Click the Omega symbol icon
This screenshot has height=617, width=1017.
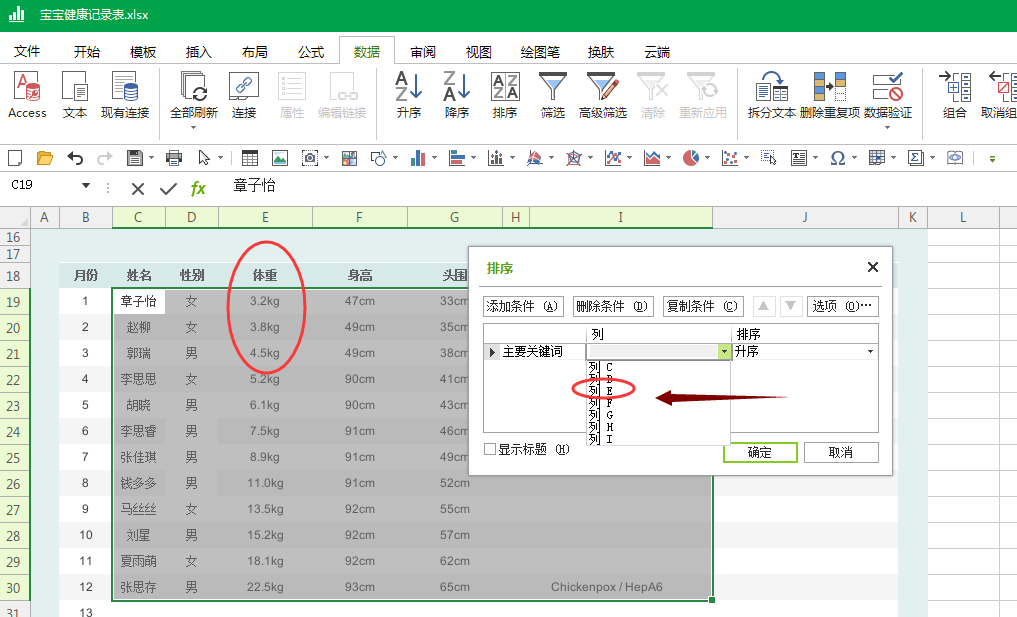click(x=837, y=158)
